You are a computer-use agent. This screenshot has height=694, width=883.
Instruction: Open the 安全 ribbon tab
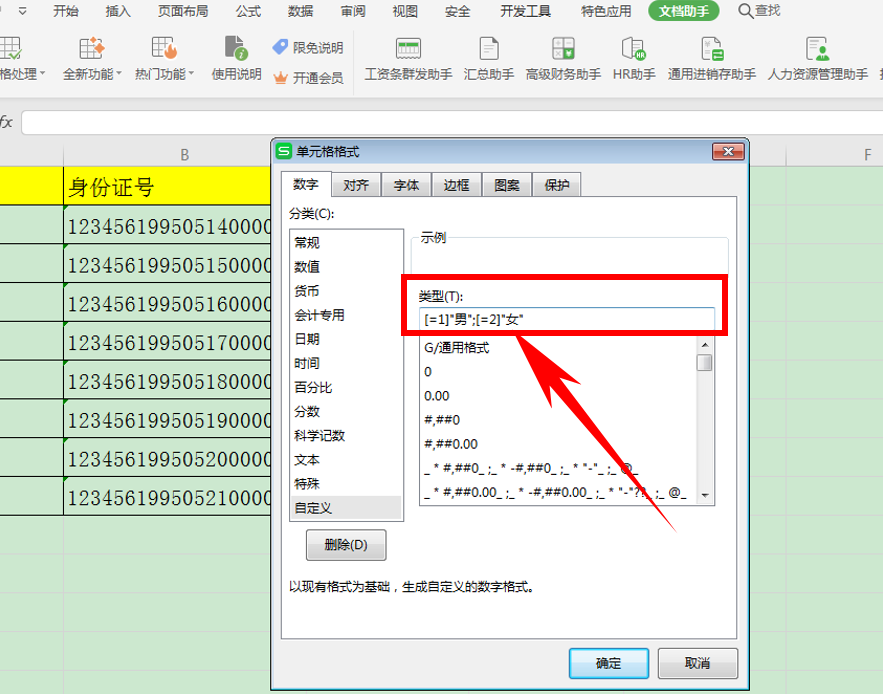pos(457,11)
